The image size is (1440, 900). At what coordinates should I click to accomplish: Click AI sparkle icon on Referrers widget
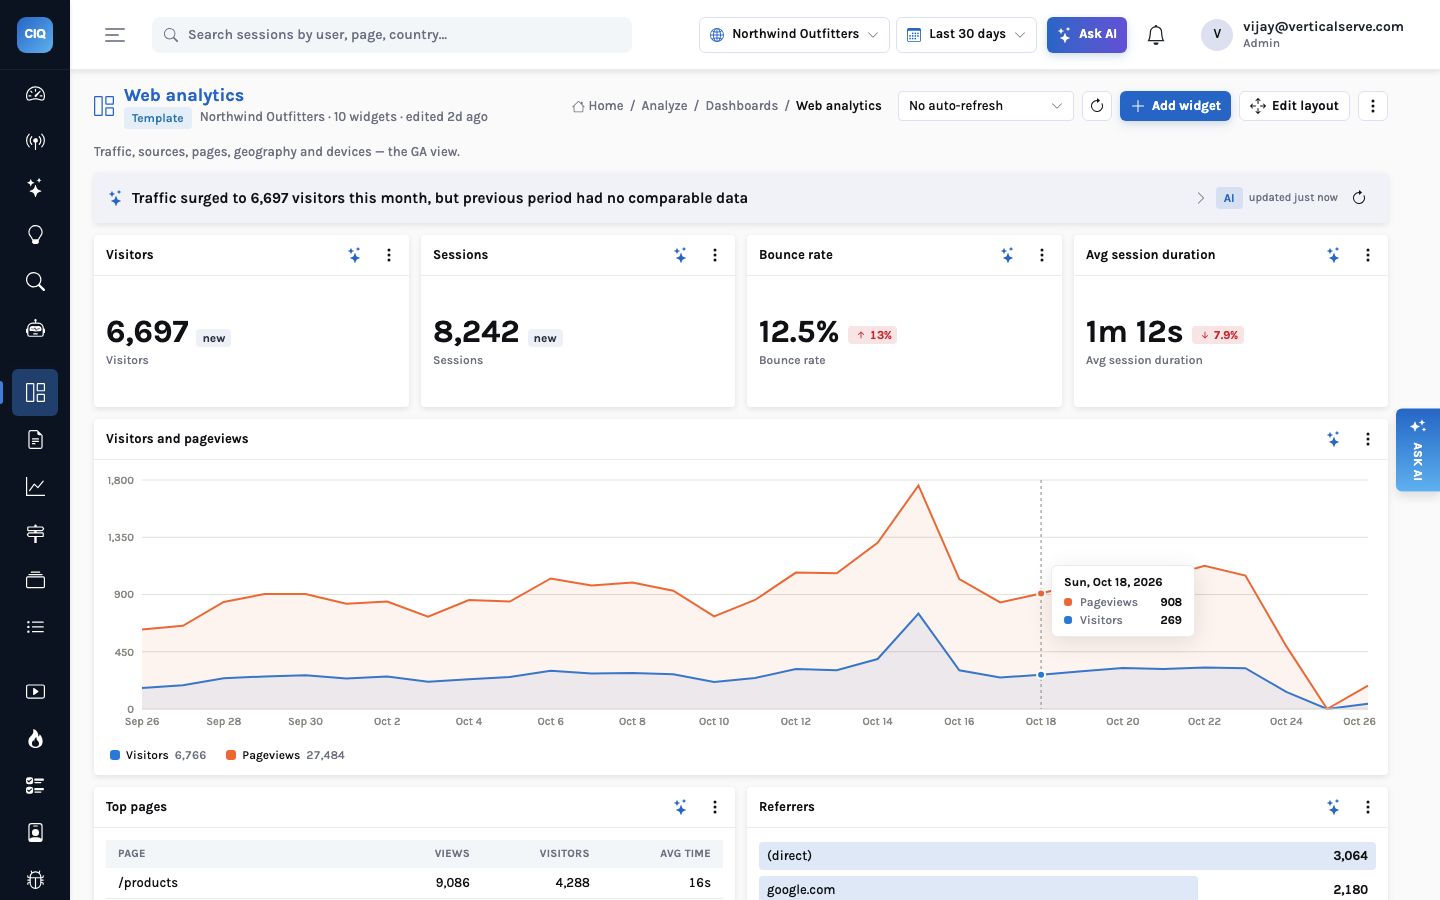click(1333, 807)
